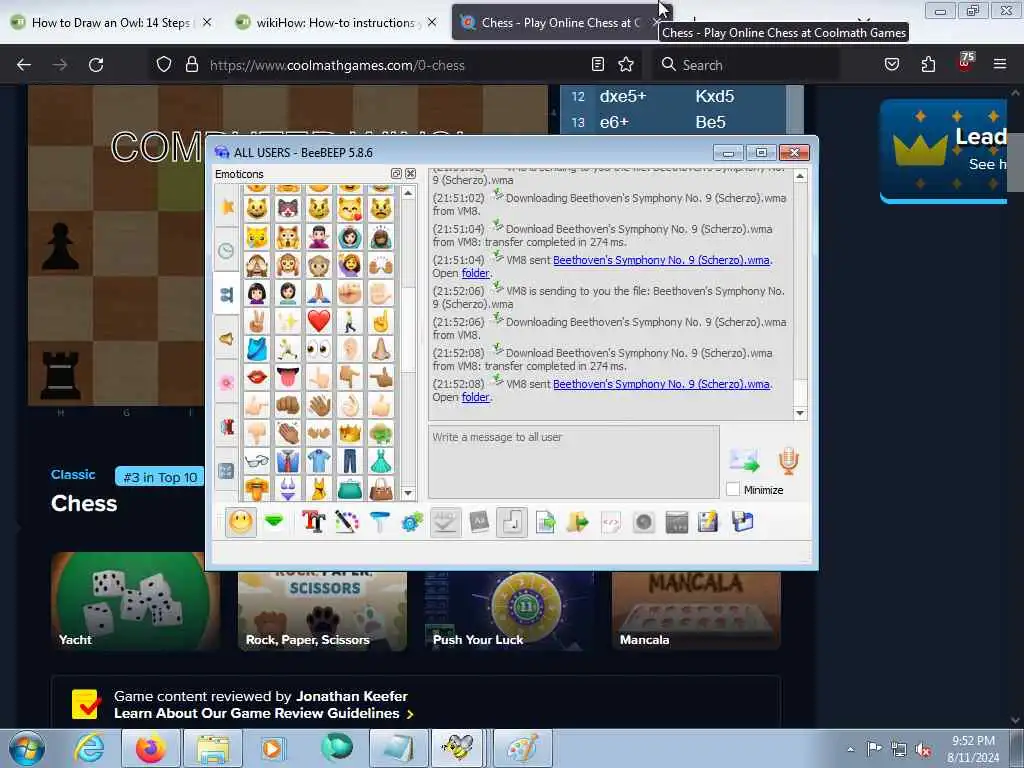This screenshot has width=1024, height=768.
Task: Select the bell objects emoticon tab
Action: click(227, 338)
